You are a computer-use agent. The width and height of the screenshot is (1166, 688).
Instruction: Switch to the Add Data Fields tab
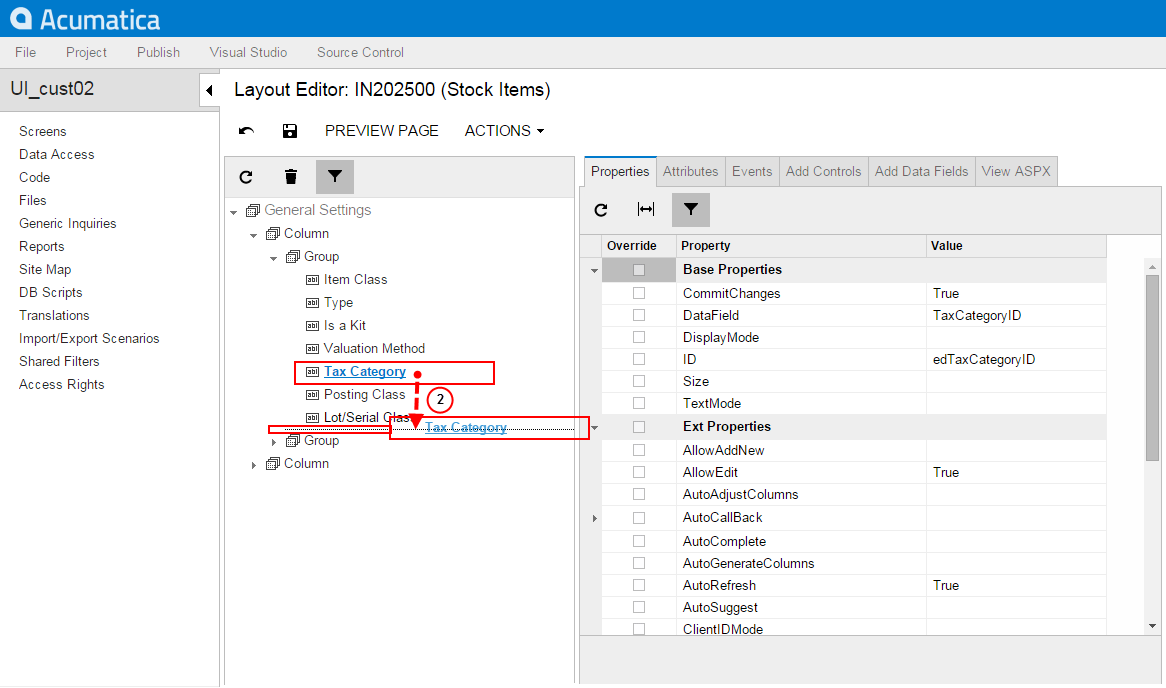(921, 171)
